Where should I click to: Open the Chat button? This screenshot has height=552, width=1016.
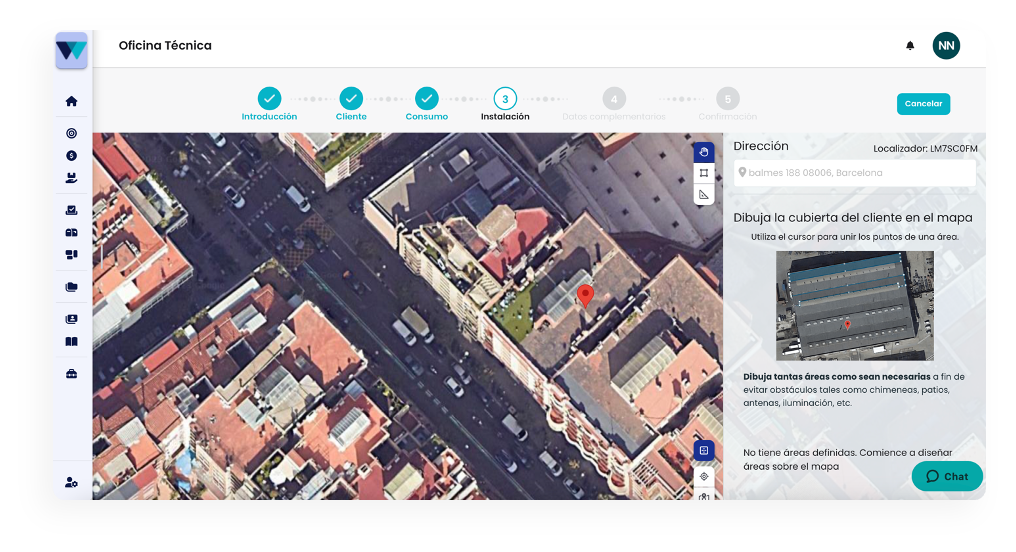coord(947,476)
